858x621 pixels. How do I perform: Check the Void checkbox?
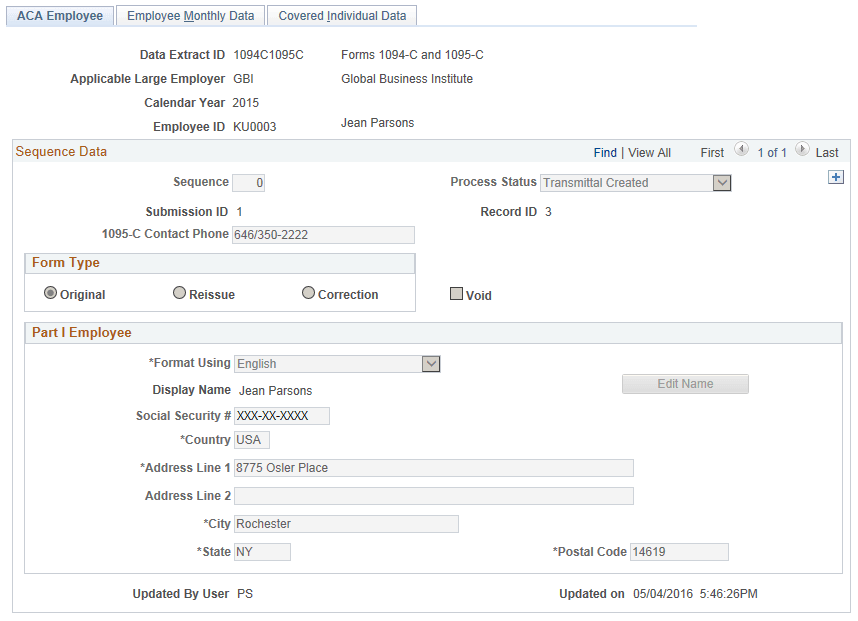[456, 292]
